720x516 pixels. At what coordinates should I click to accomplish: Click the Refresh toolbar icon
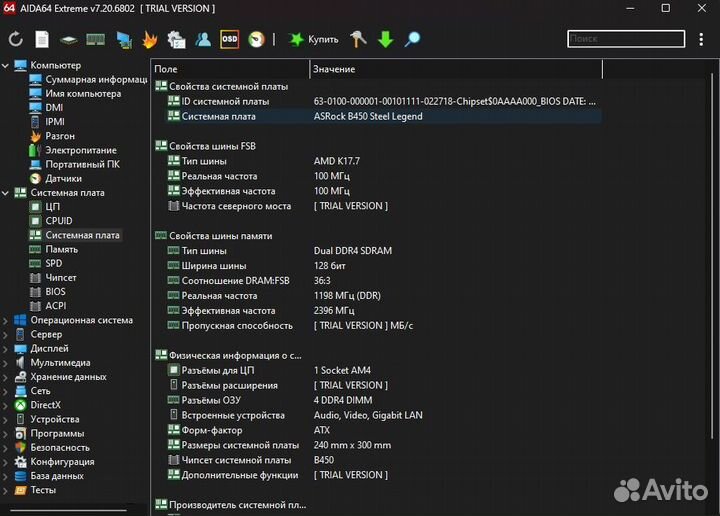pyautogui.click(x=16, y=39)
